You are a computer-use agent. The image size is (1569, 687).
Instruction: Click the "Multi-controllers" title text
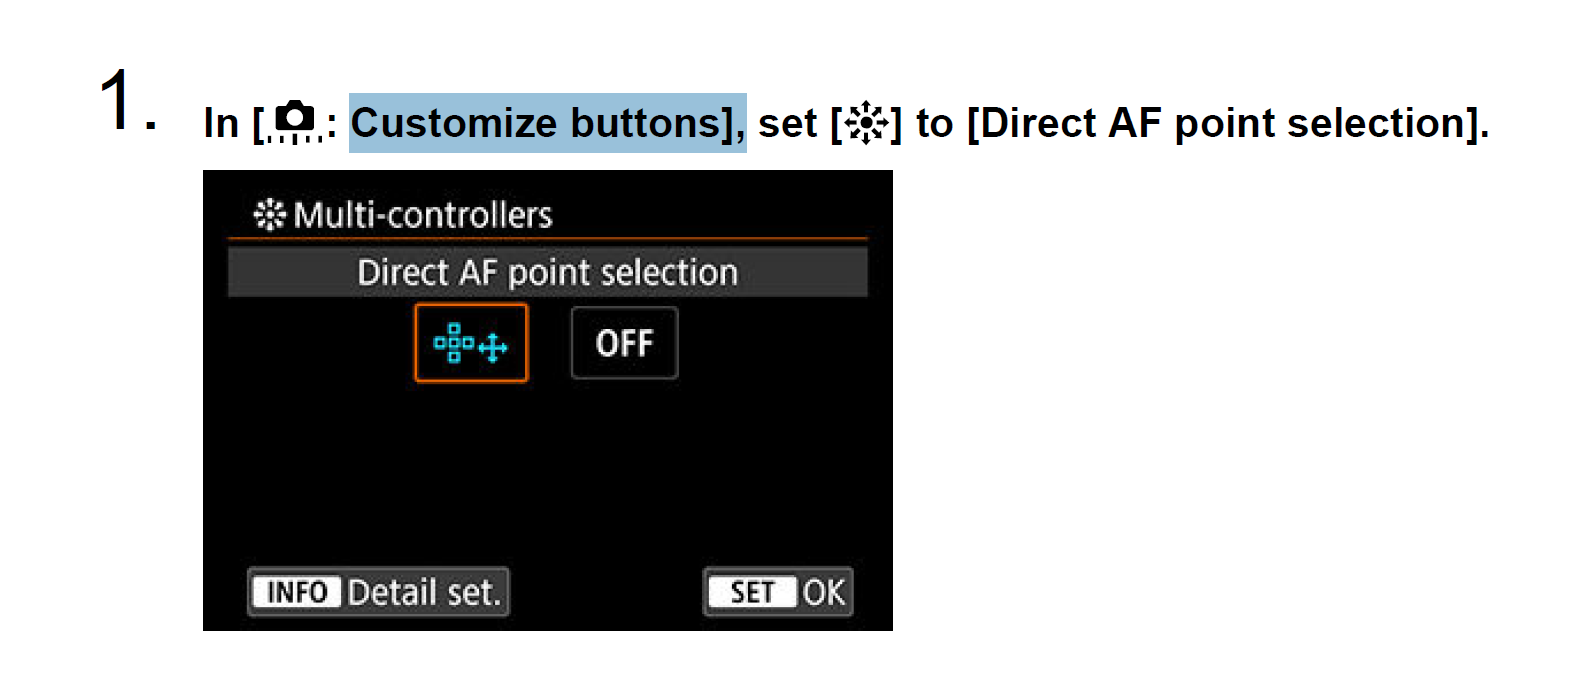(x=423, y=215)
